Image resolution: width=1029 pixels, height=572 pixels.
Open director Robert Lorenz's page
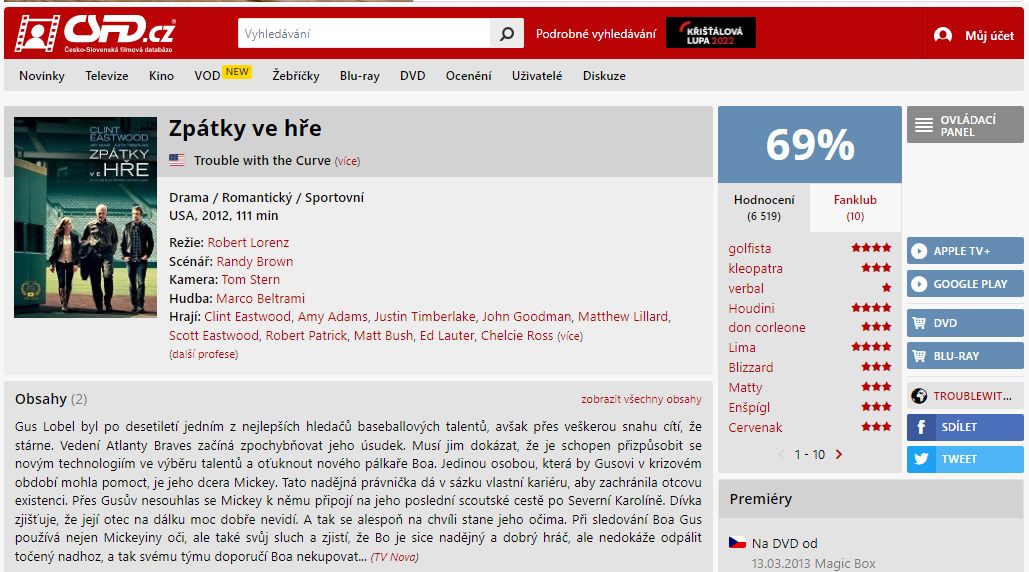248,242
